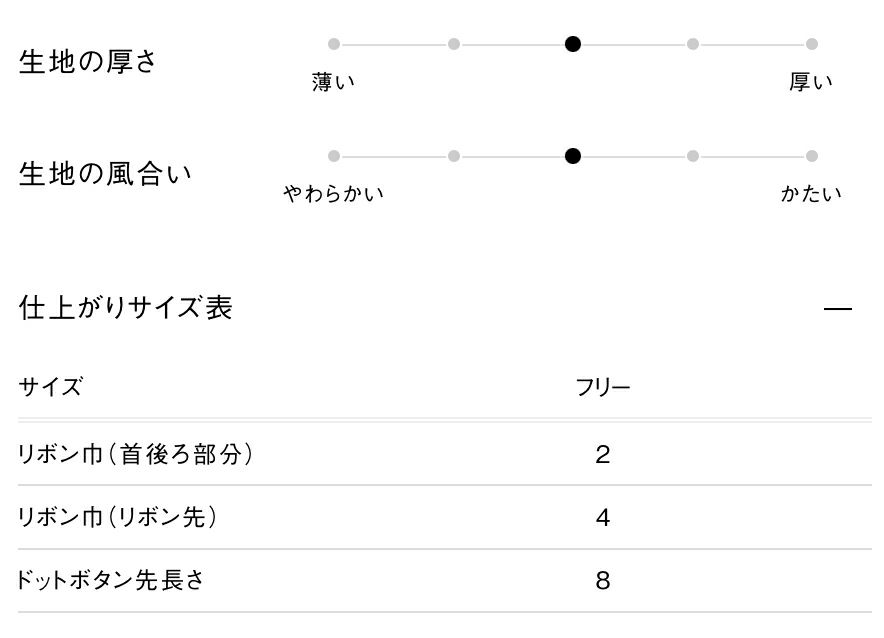Click the filled black dot on 生地の厚さ scale
Screen dimensions: 884x638
tap(573, 44)
